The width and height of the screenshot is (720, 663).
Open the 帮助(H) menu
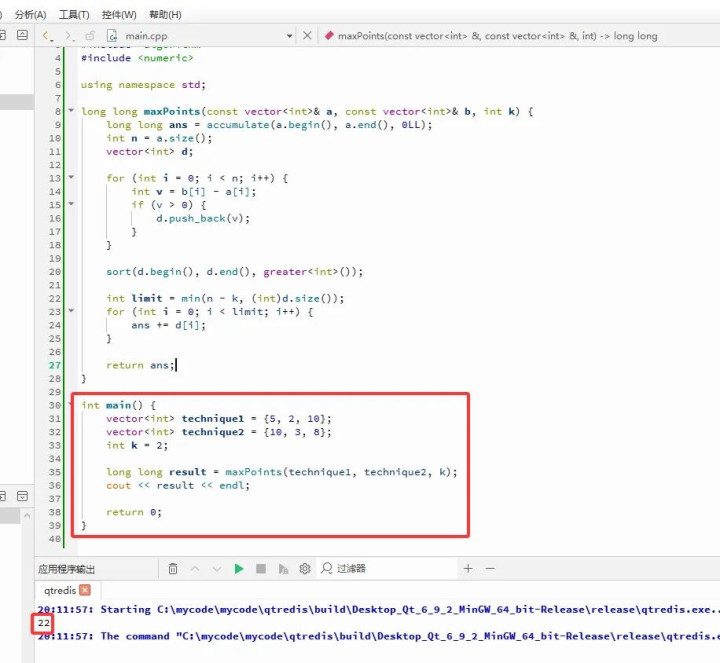[165, 15]
